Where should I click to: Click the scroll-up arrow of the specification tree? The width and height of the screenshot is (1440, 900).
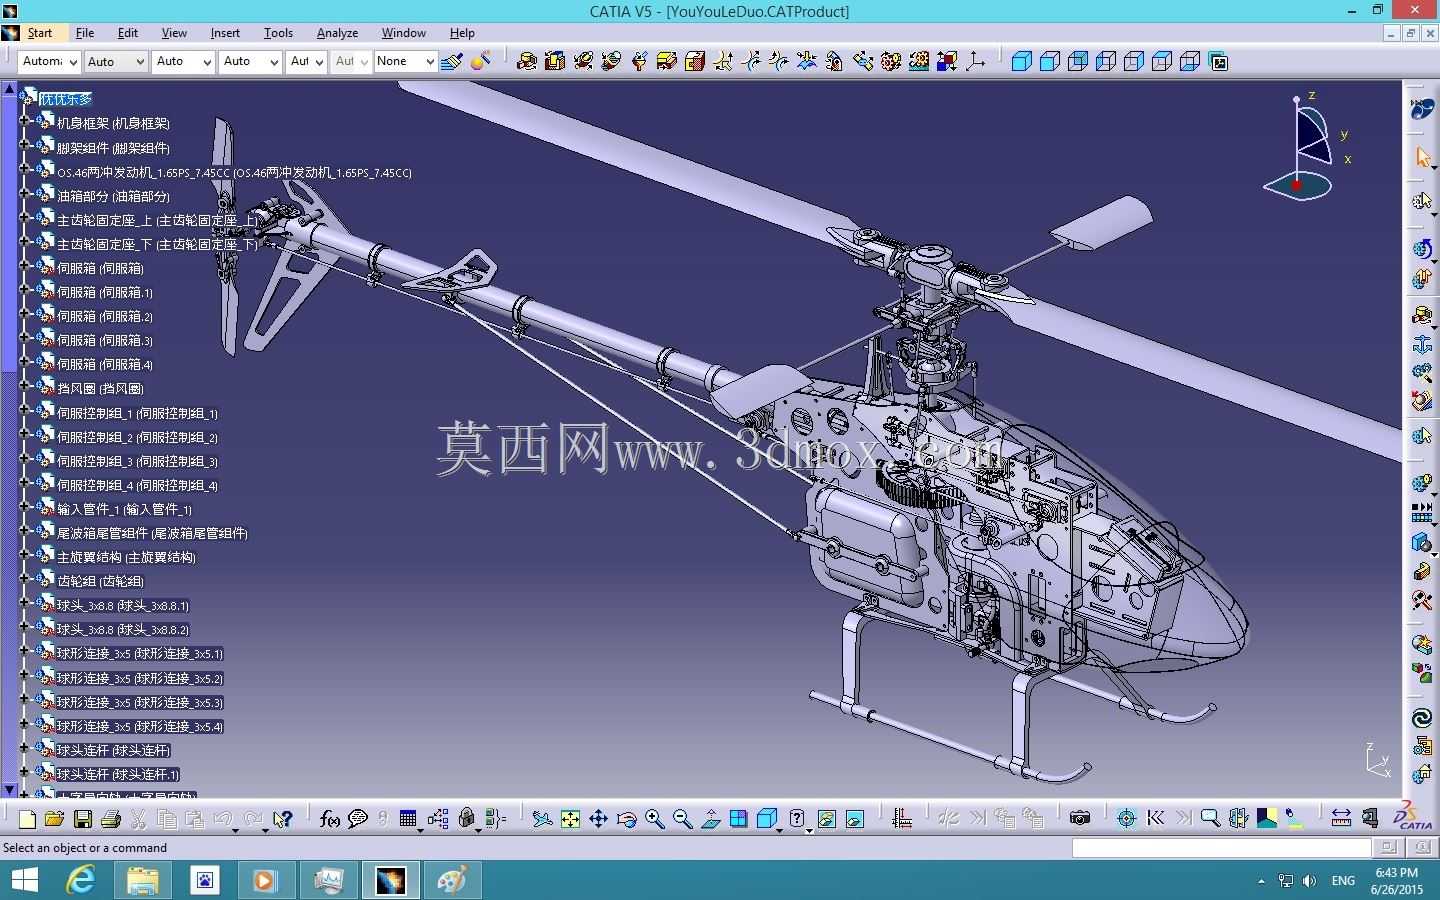point(10,89)
